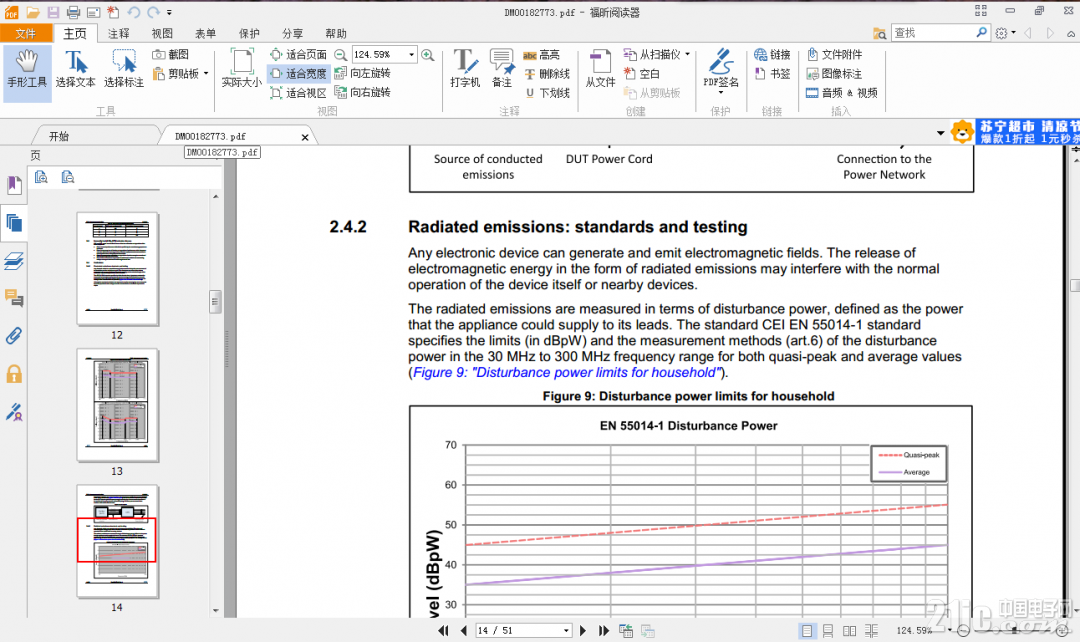The image size is (1080, 642).
Task: Insert a Link (链接)
Action: click(771, 54)
